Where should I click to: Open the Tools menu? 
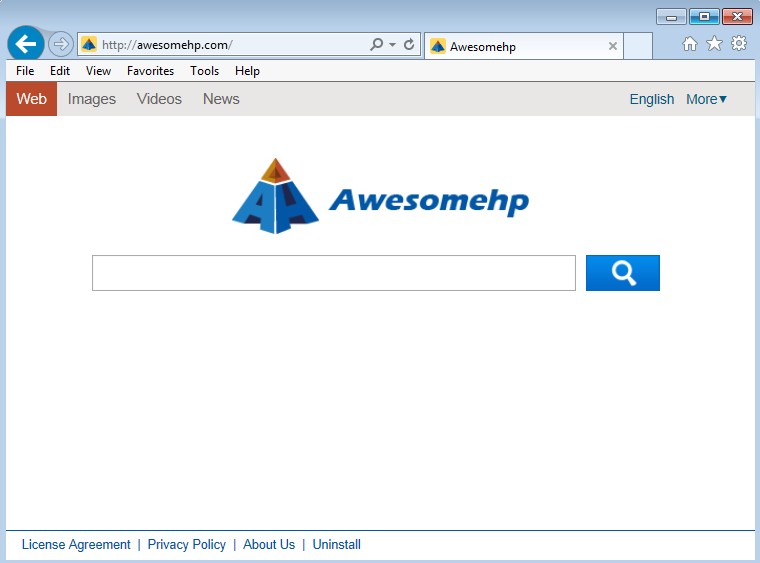click(x=205, y=71)
